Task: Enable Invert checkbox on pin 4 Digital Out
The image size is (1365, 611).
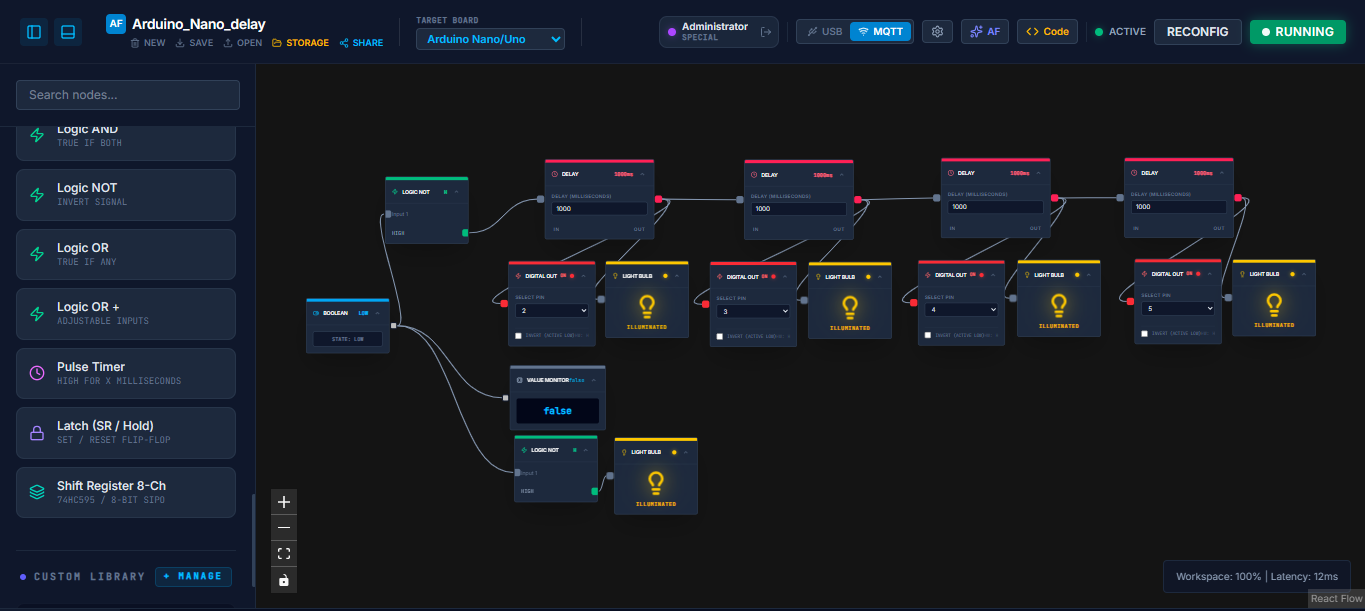Action: click(x=927, y=335)
